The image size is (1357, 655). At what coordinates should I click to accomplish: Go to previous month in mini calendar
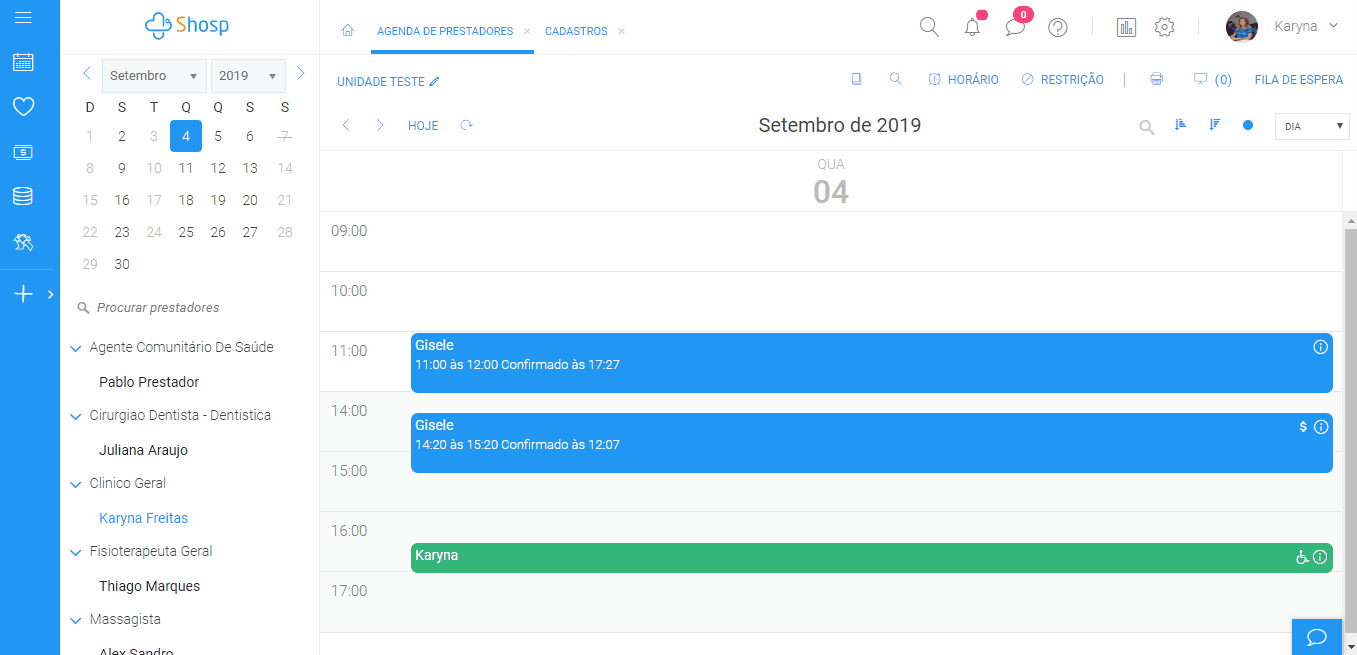pyautogui.click(x=87, y=73)
